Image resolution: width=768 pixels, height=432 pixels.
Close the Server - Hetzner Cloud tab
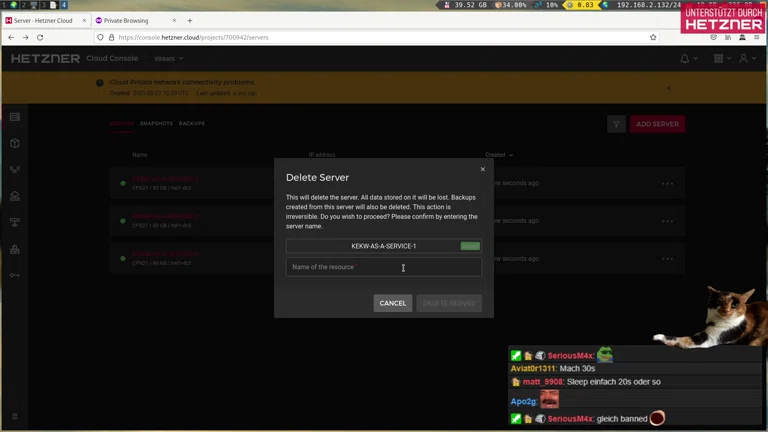pos(84,21)
